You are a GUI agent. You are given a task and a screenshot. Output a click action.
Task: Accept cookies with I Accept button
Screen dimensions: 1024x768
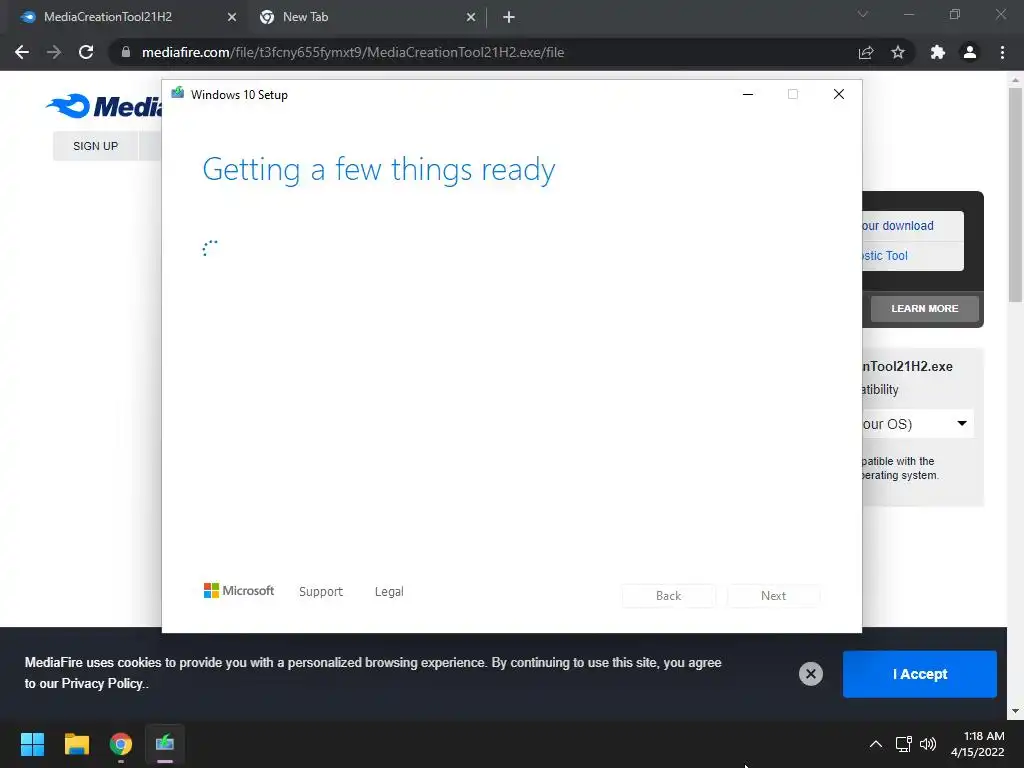(920, 674)
